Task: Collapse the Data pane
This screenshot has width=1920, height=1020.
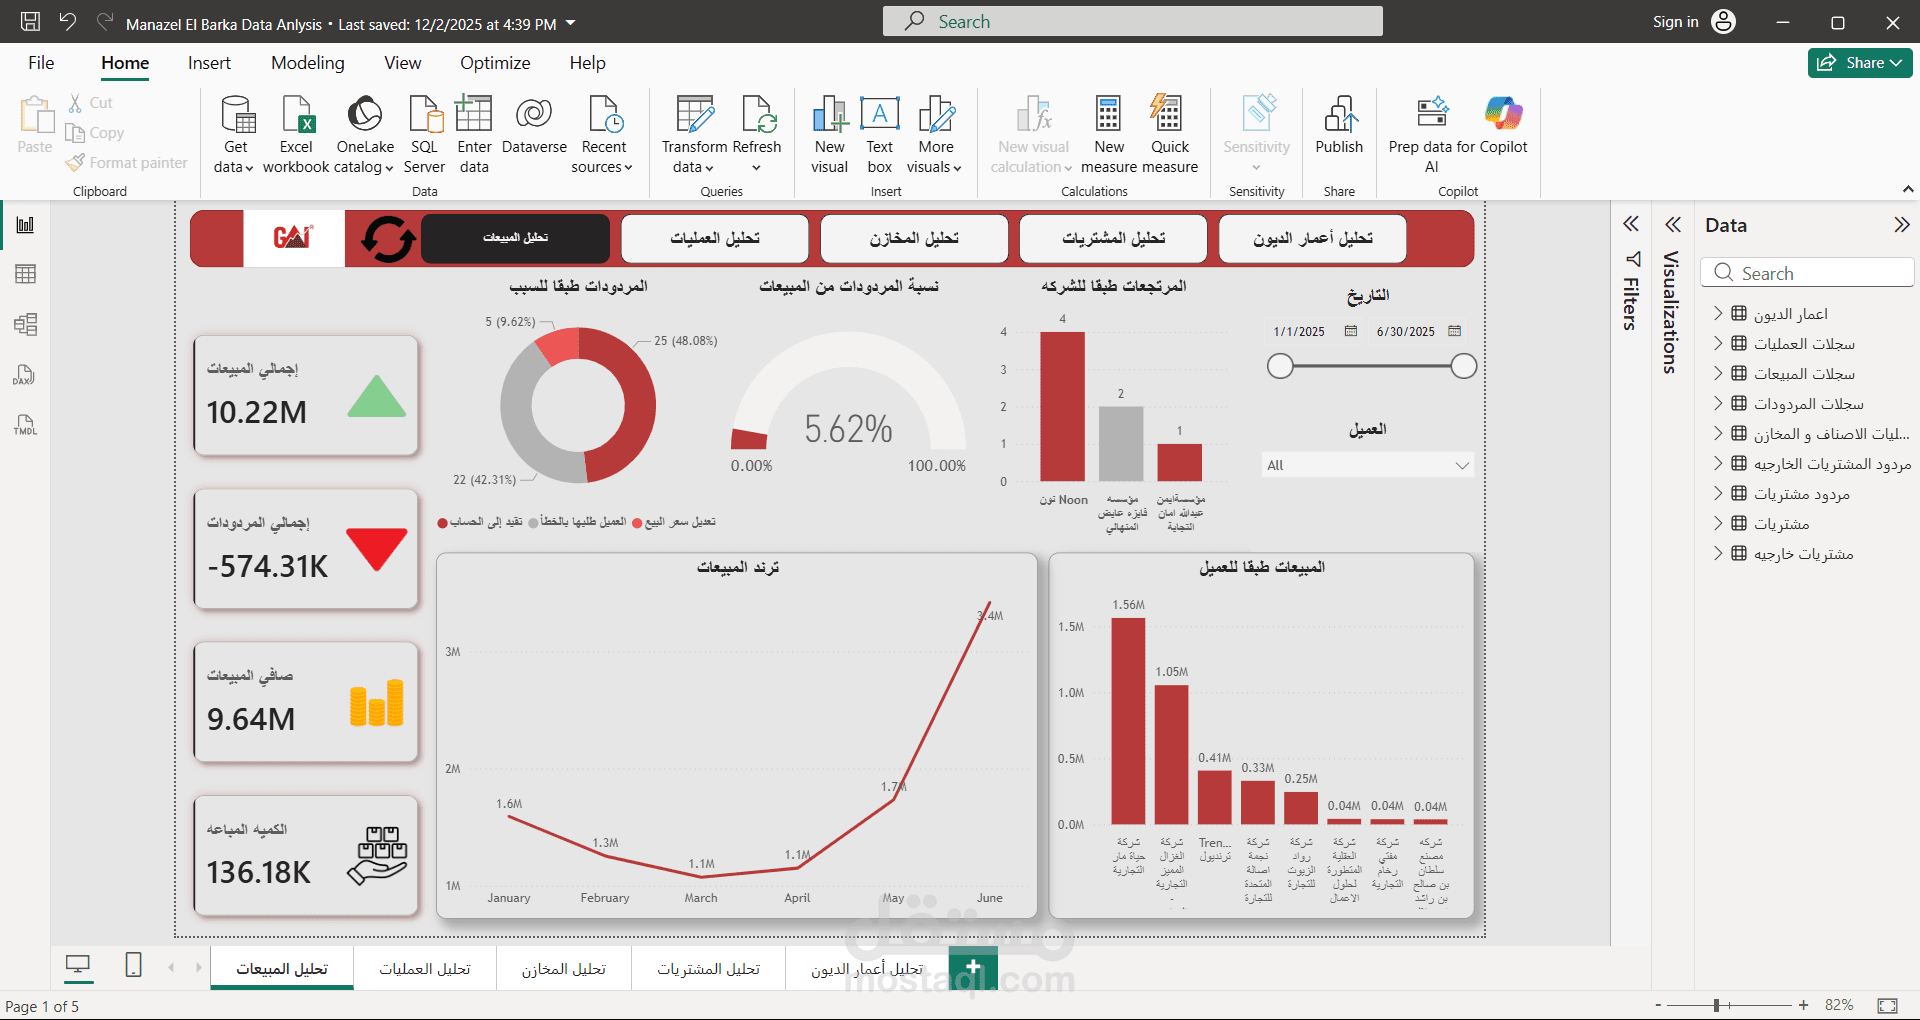Action: click(1902, 225)
